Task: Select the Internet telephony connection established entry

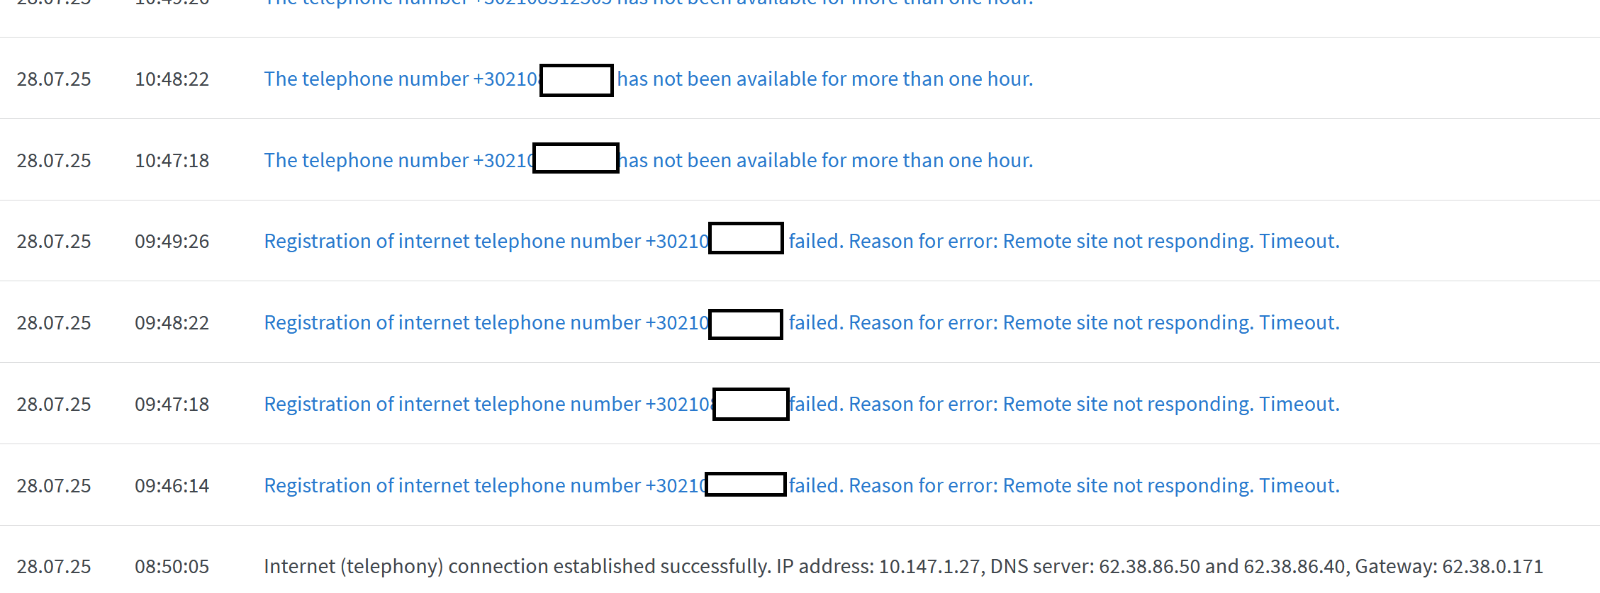Action: tap(903, 567)
